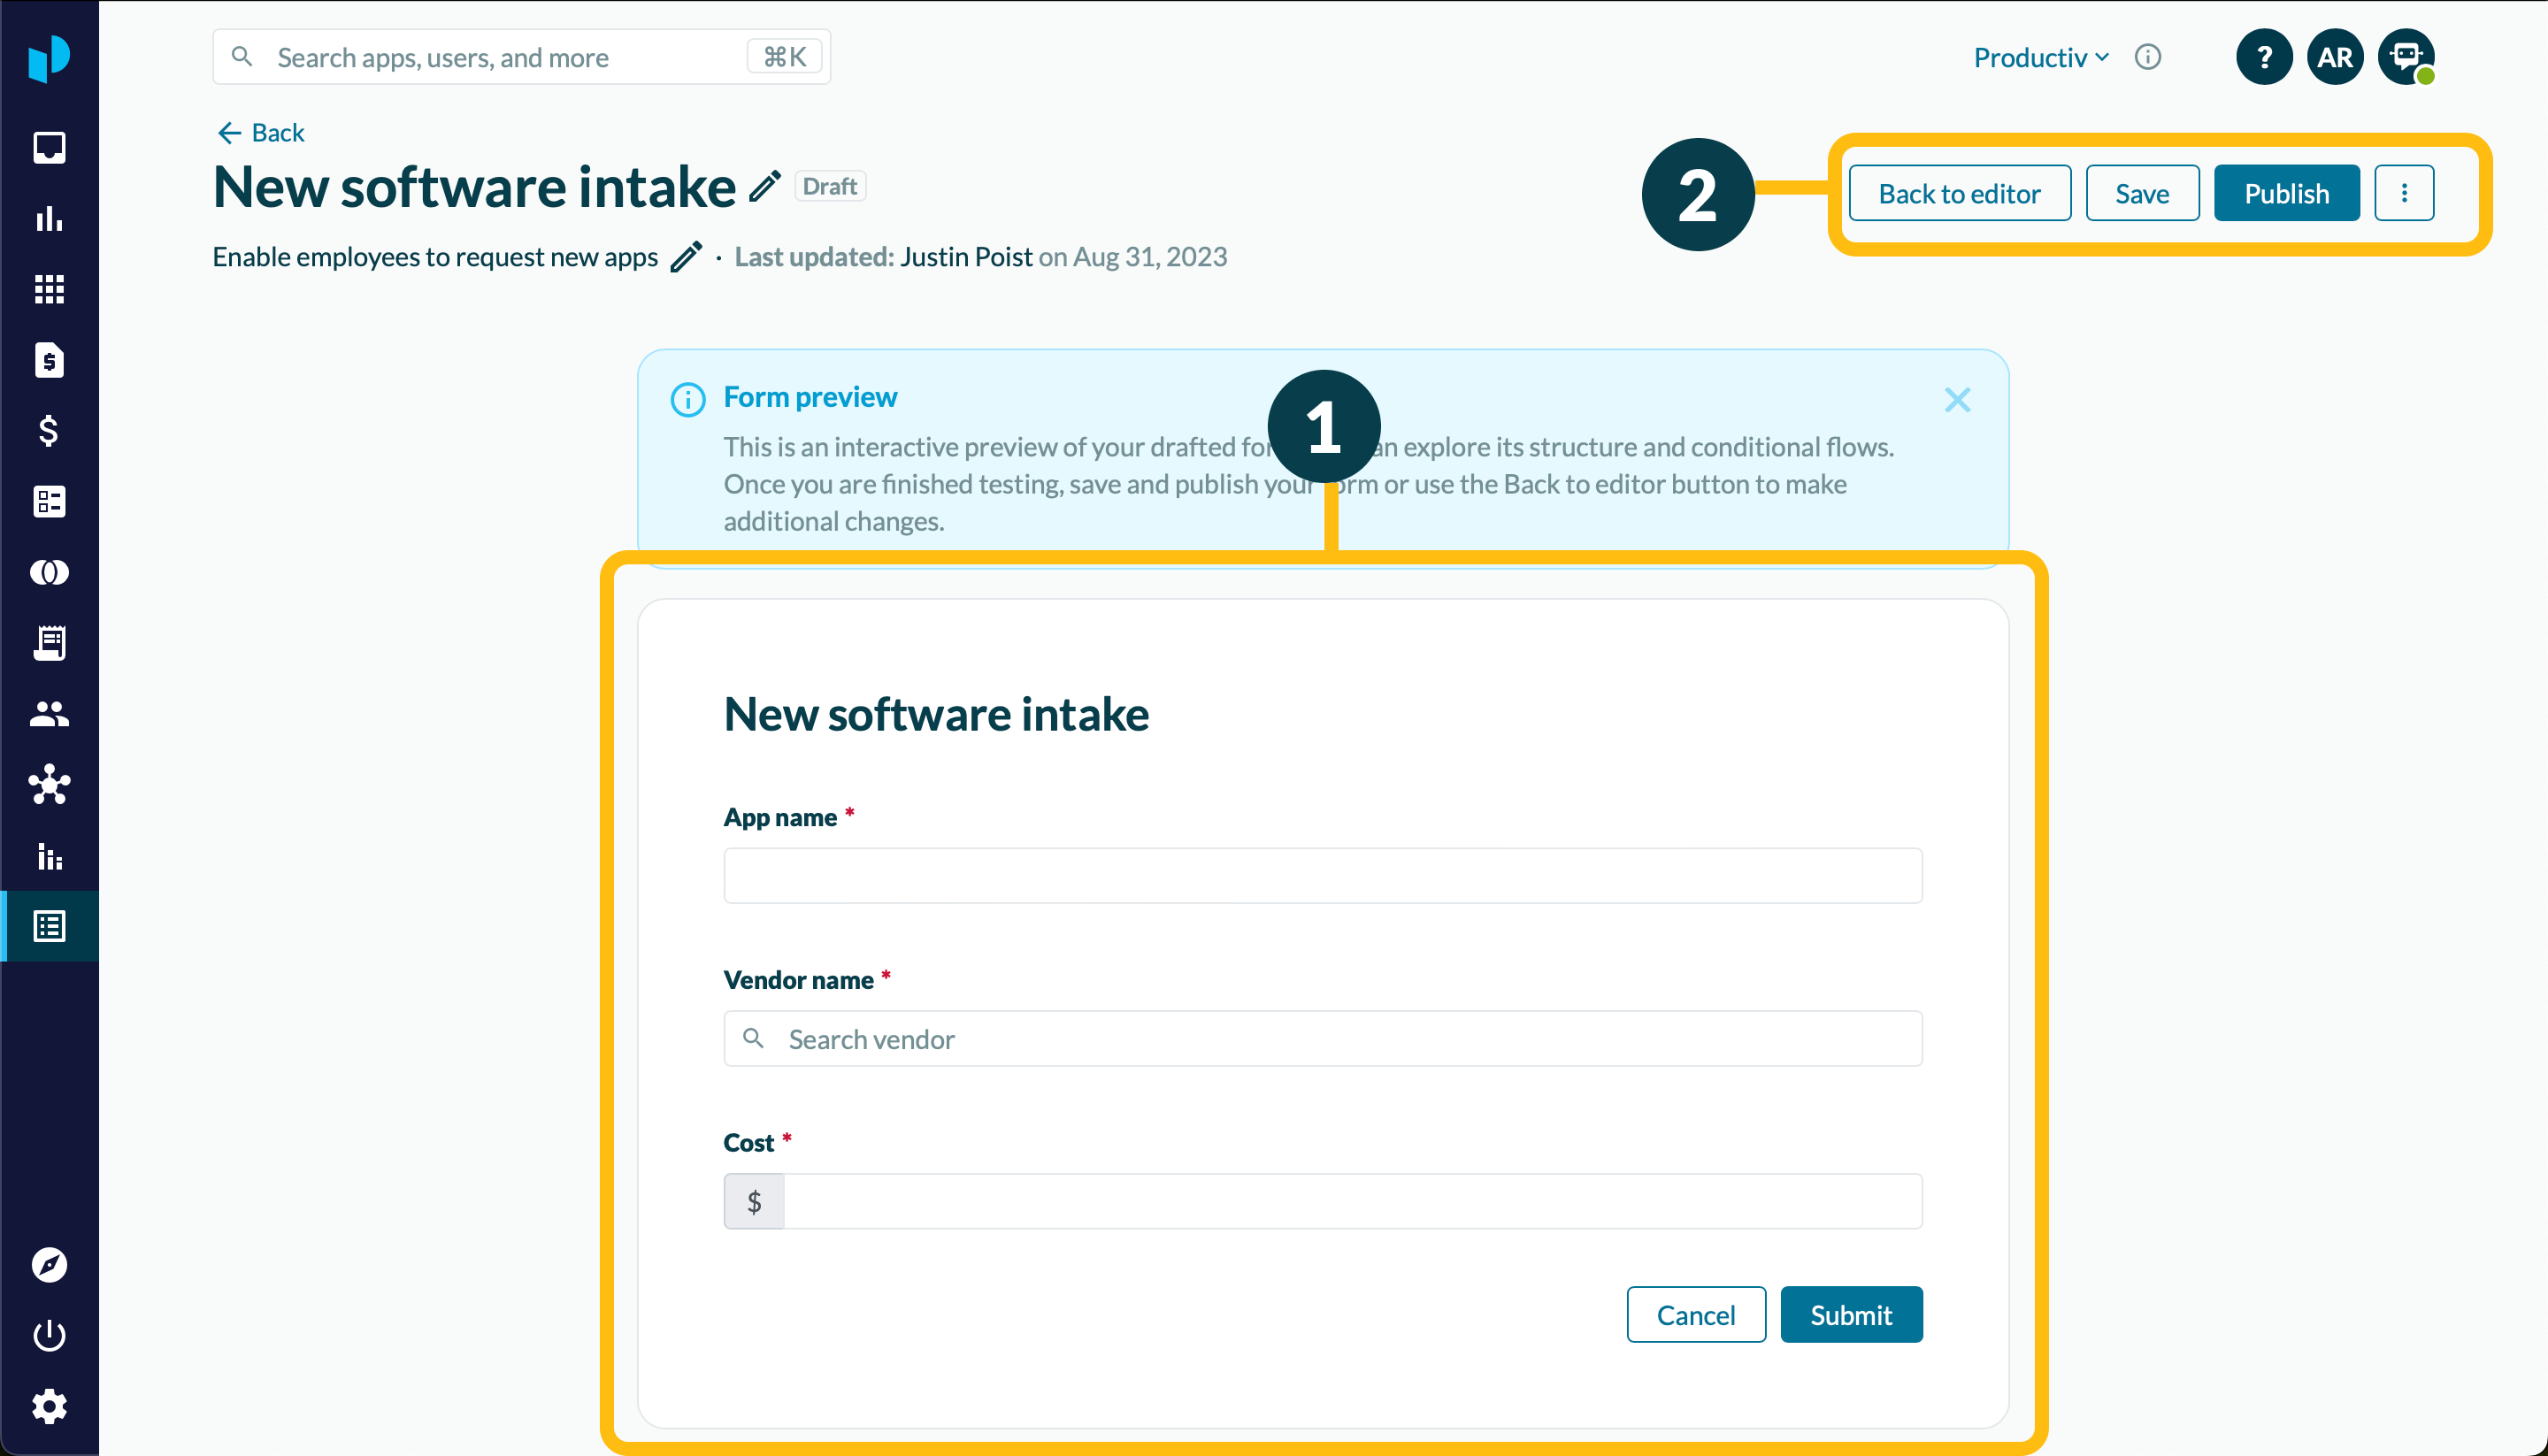2548x1456 pixels.
Task: Click the dollar sign spend icon in the sidebar
Action: [49, 431]
